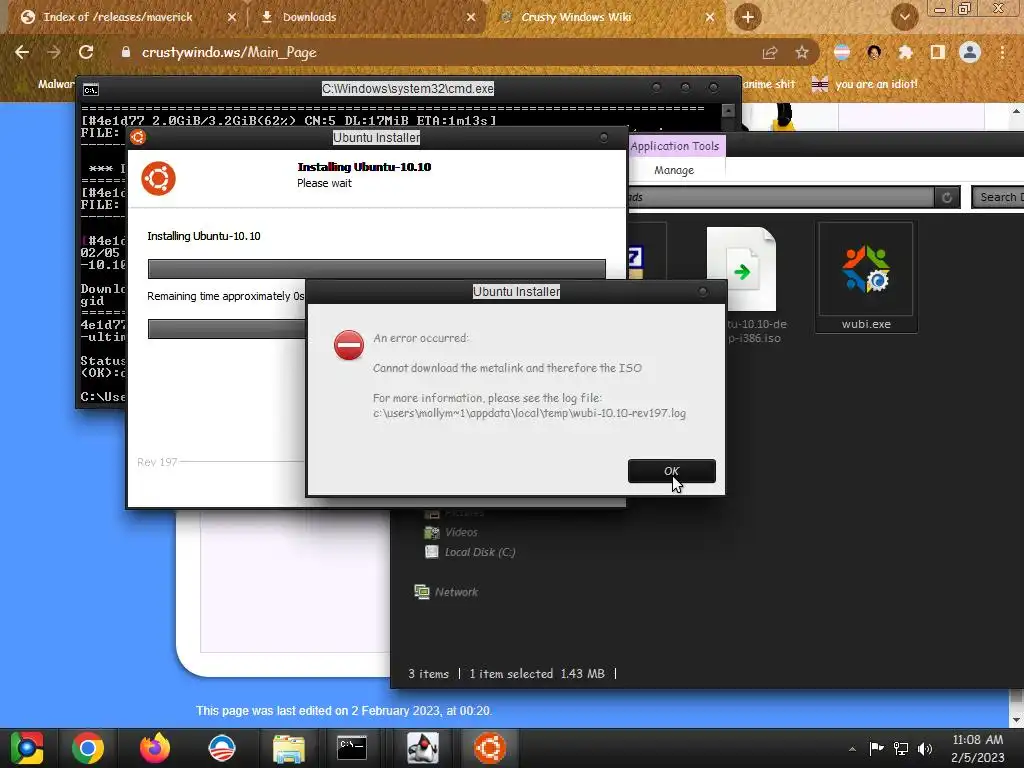Open the Chrome three-dot menu

pos(1002,52)
